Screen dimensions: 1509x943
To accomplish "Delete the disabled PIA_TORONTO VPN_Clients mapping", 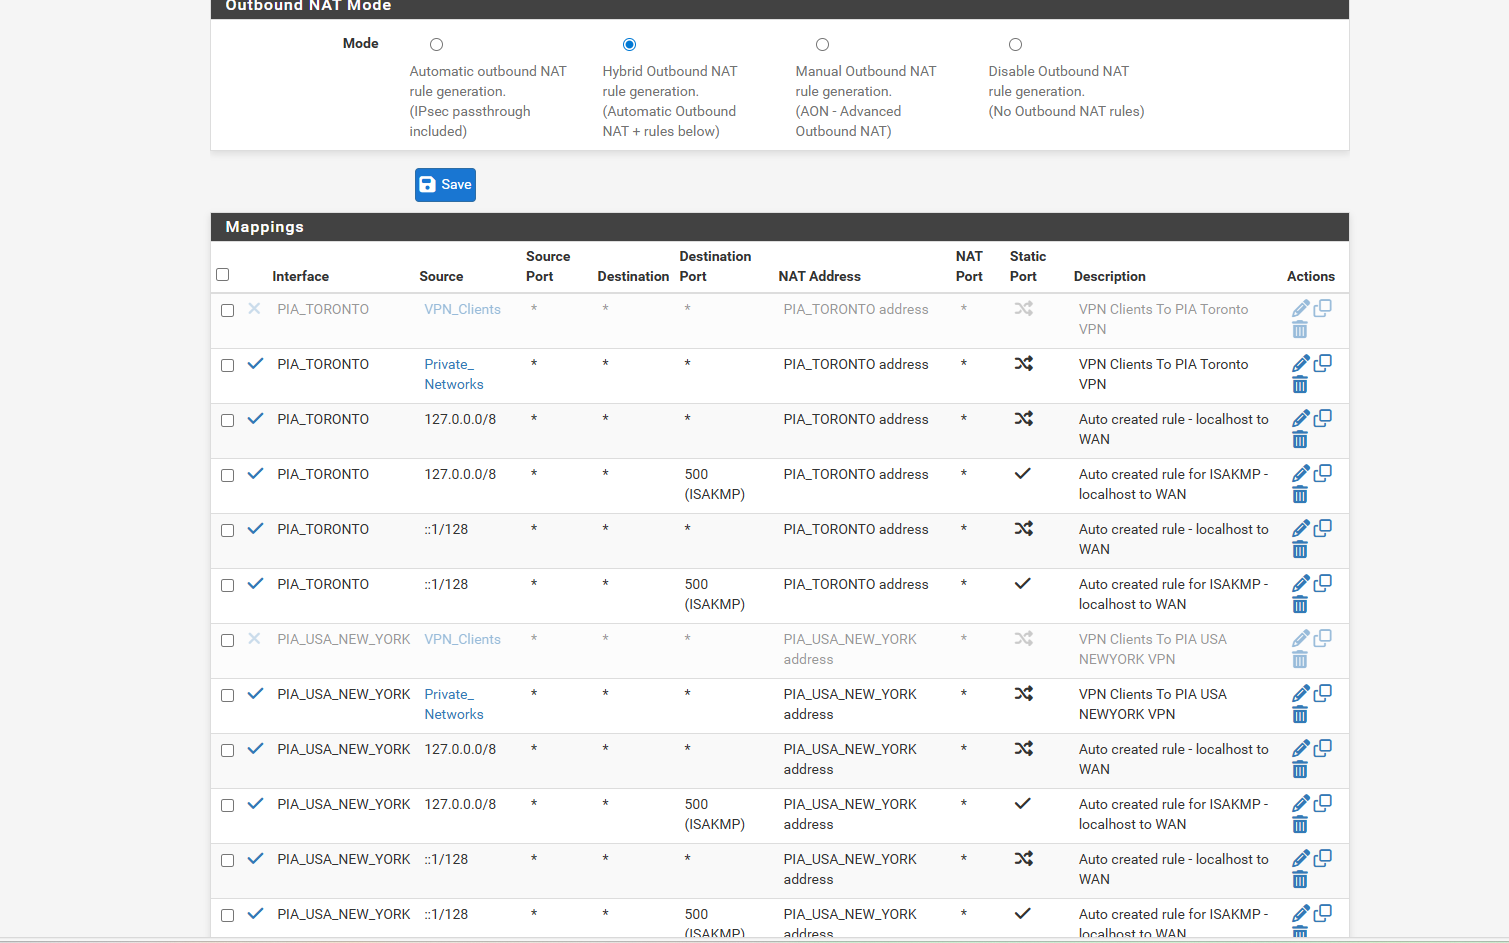I will click(x=1300, y=330).
